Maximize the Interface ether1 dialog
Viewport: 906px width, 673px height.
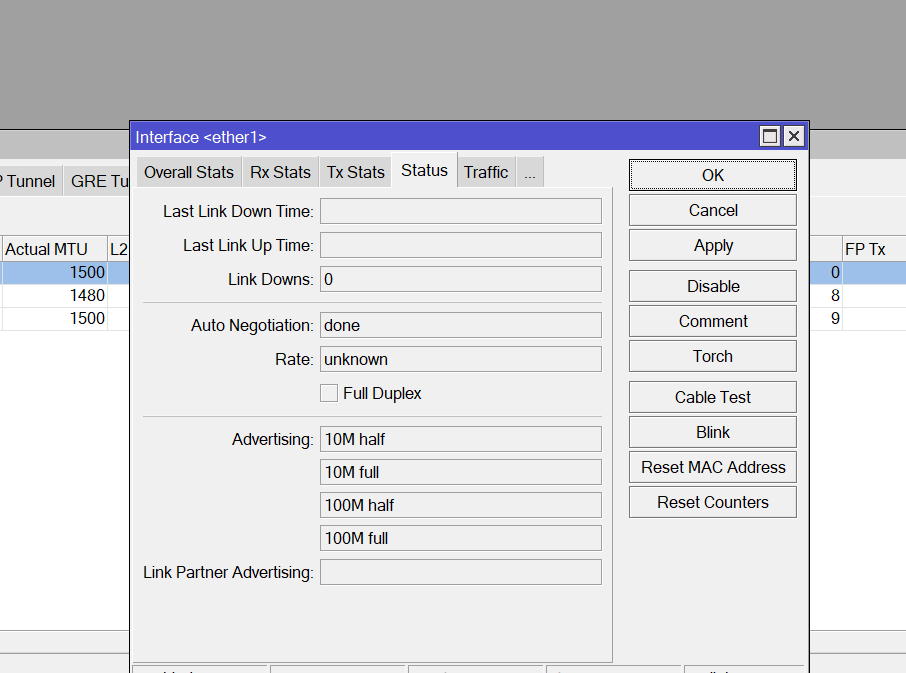pos(770,137)
